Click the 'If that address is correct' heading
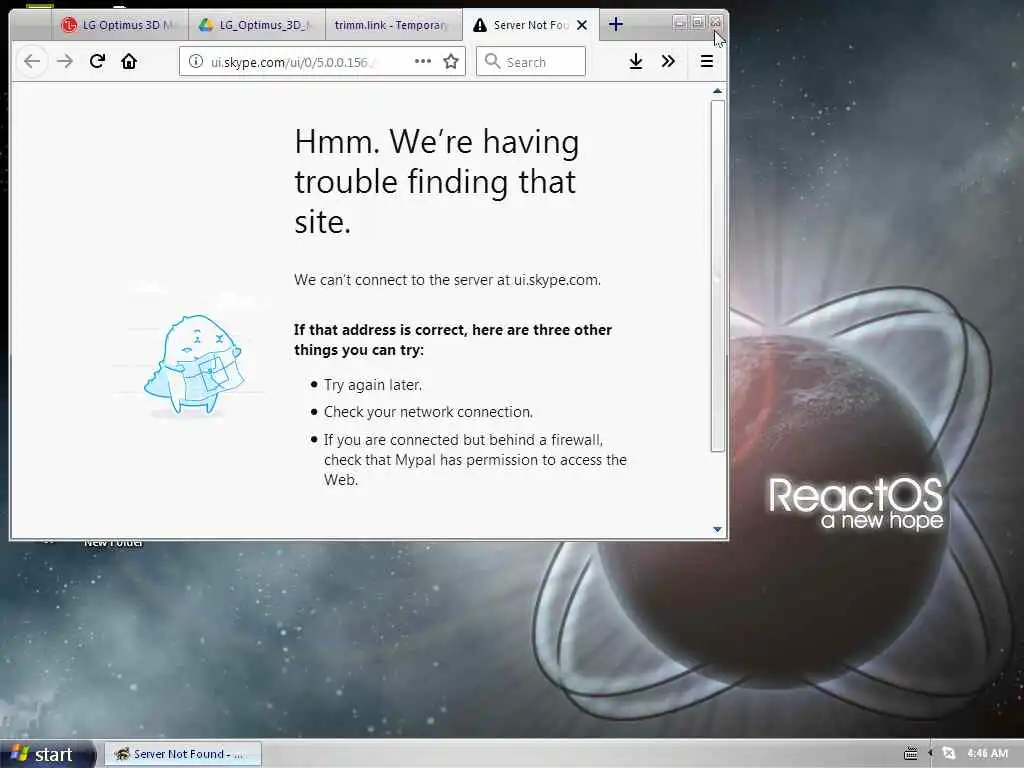The width and height of the screenshot is (1024, 768). coord(453,340)
